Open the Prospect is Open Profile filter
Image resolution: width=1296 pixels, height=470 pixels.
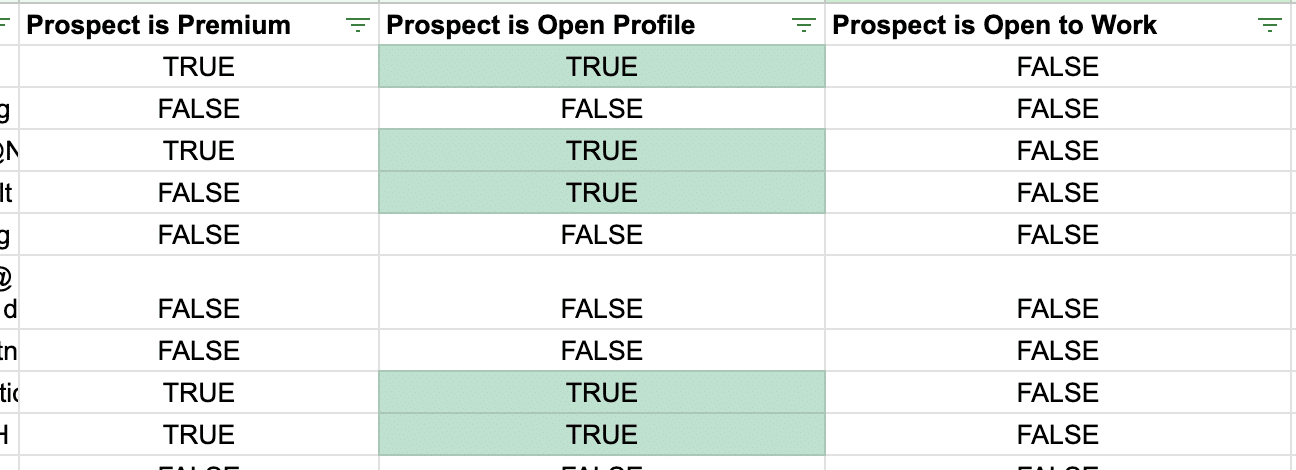point(803,26)
